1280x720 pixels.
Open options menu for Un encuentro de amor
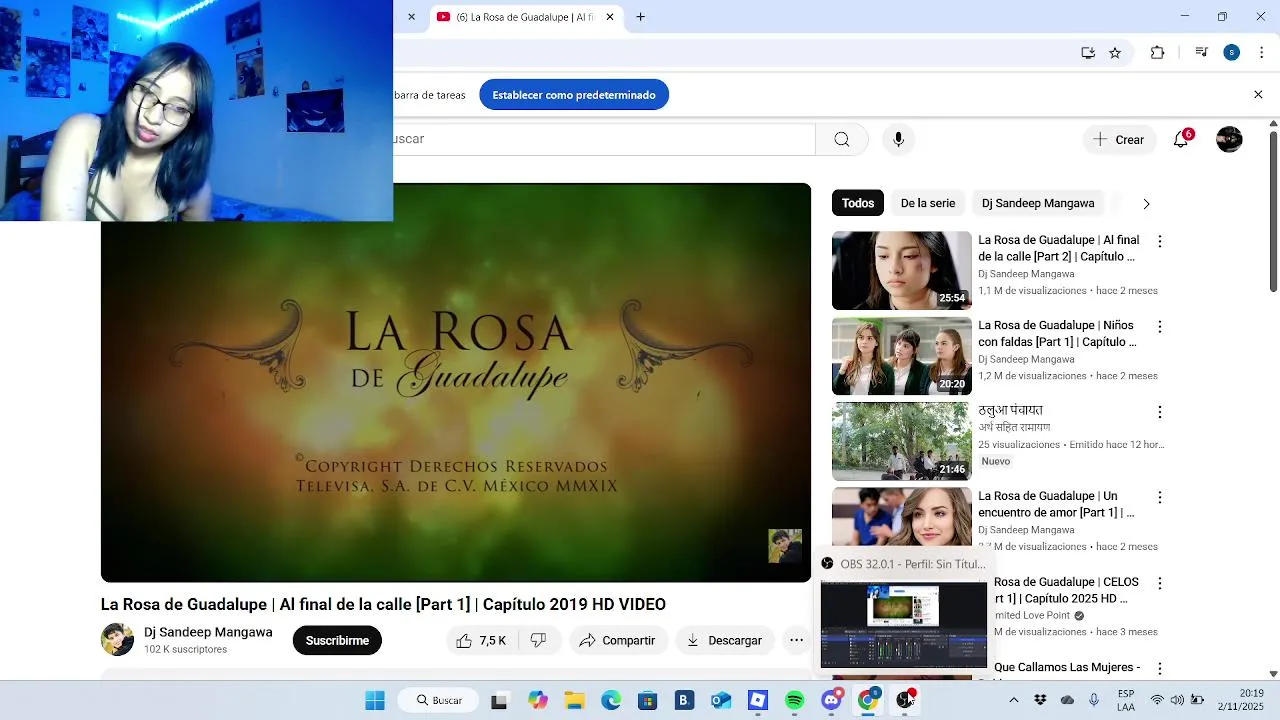coord(1160,497)
